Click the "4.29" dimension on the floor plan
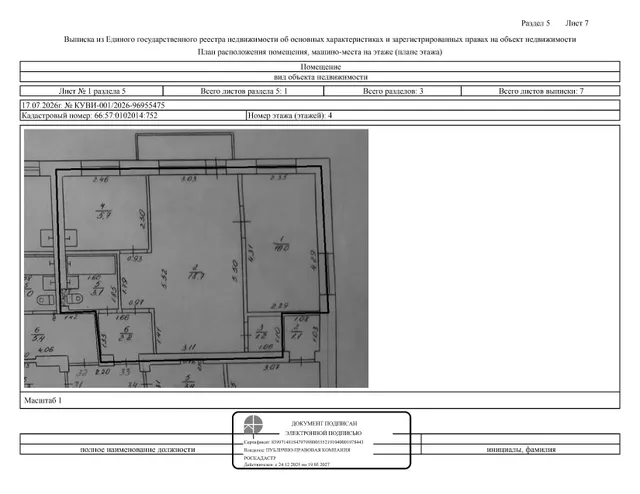The height and width of the screenshot is (494, 640). pyautogui.click(x=313, y=260)
